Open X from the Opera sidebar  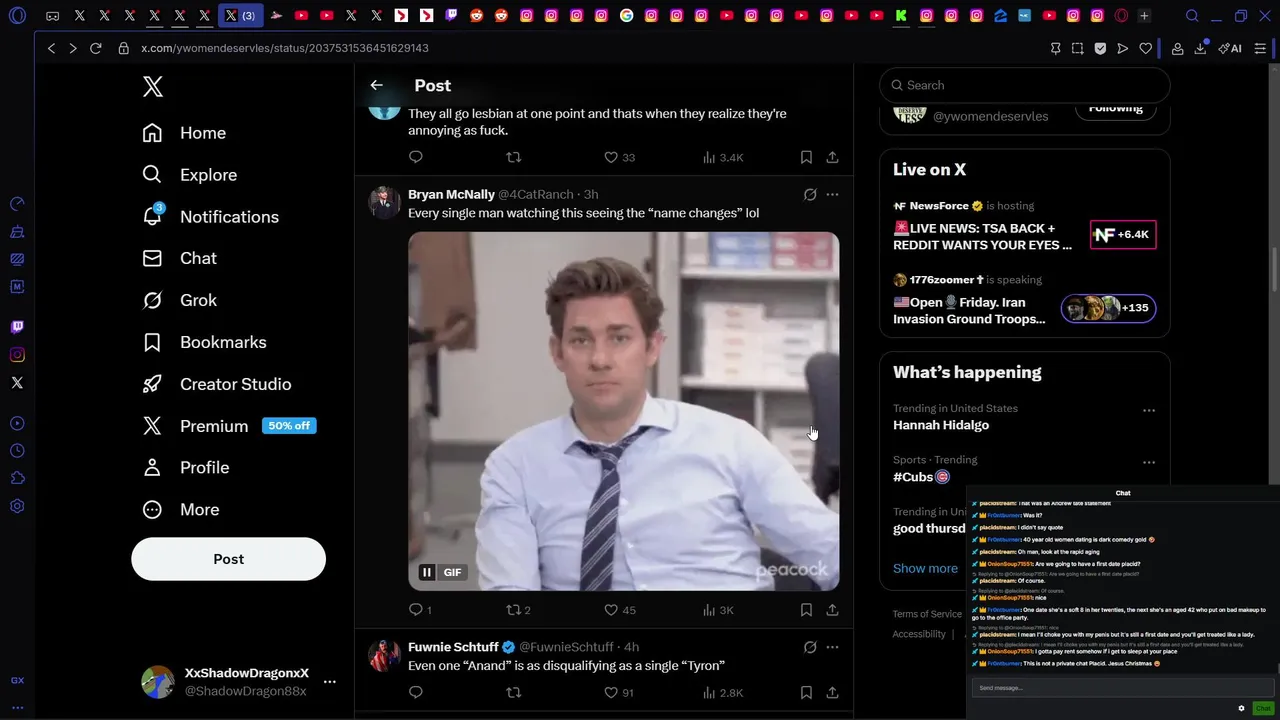click(17, 383)
